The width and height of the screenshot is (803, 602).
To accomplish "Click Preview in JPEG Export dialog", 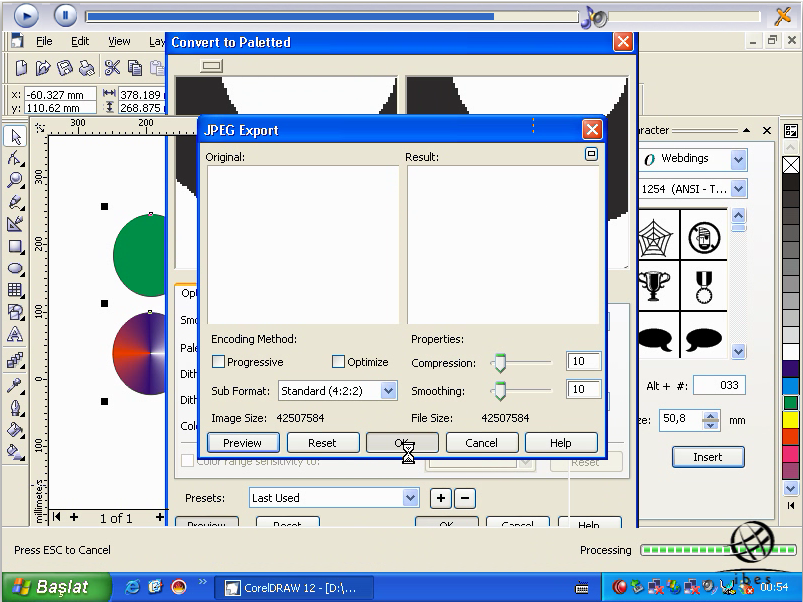I will (243, 443).
